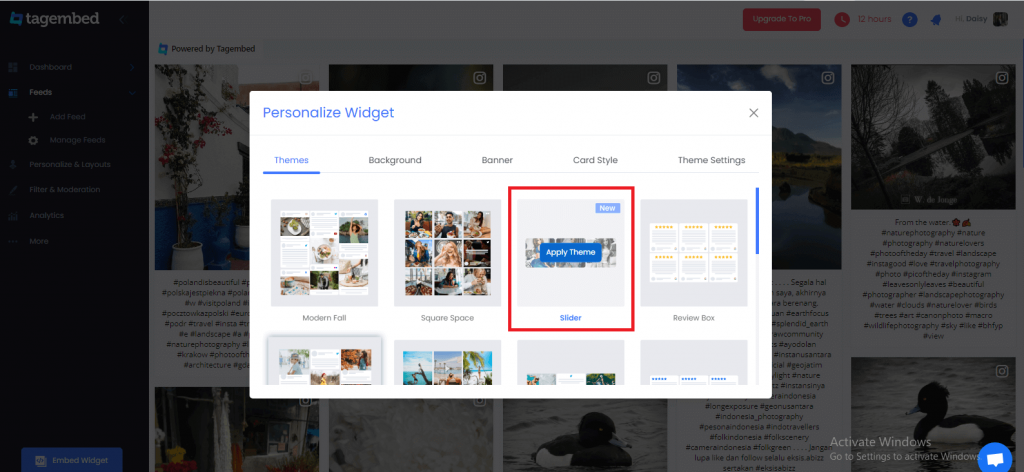The height and width of the screenshot is (472, 1024).
Task: Click the Tagembed logo in sidebar
Action: (x=54, y=19)
